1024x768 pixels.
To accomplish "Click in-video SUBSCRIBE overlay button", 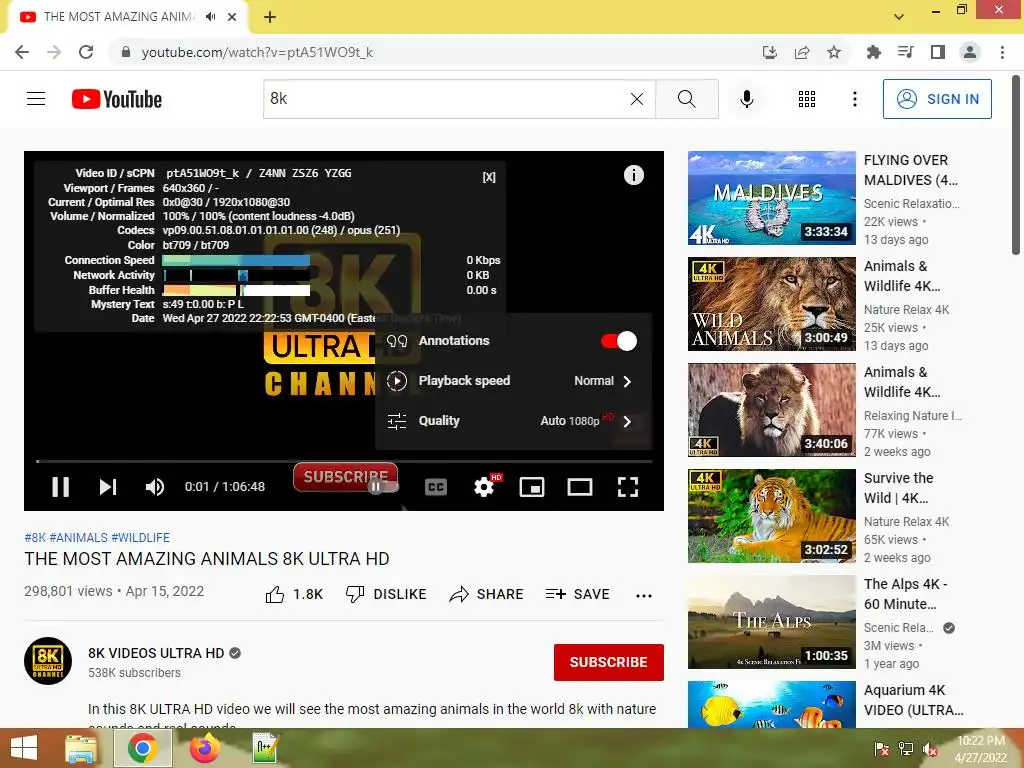I will (345, 477).
